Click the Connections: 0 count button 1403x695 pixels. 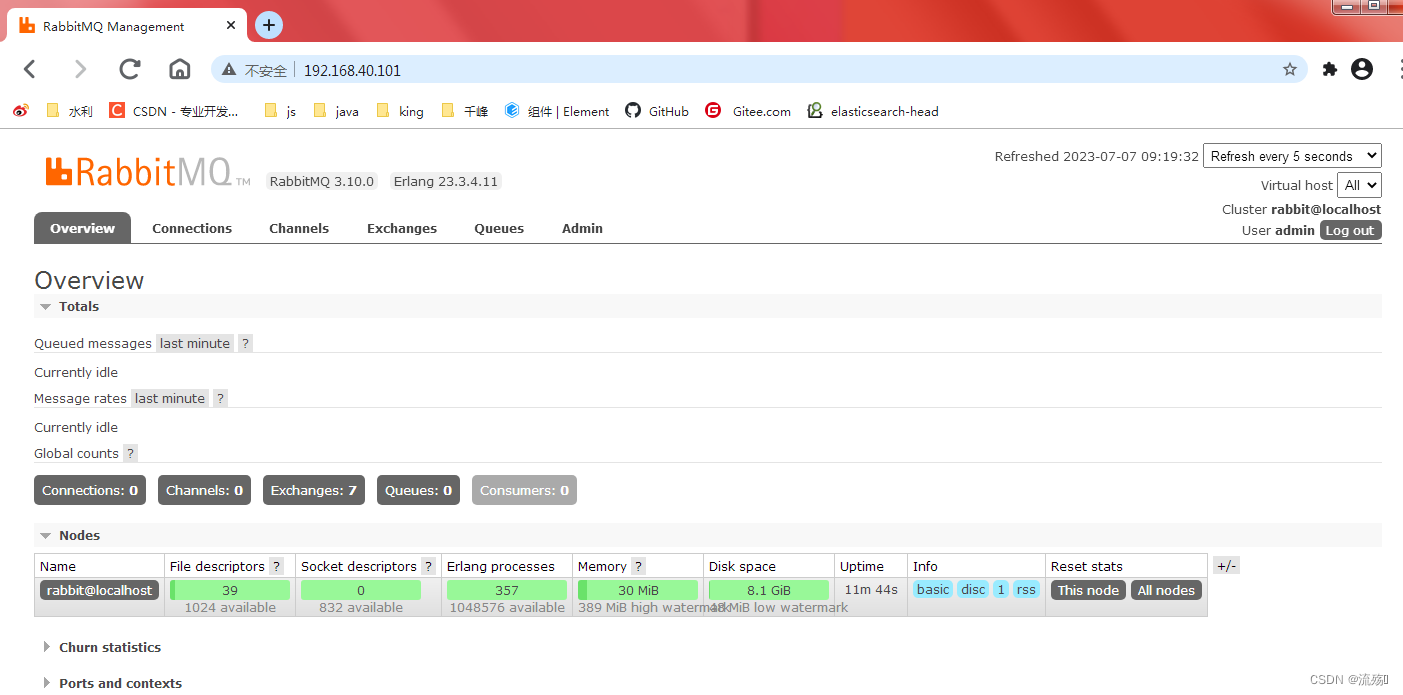pyautogui.click(x=90, y=490)
